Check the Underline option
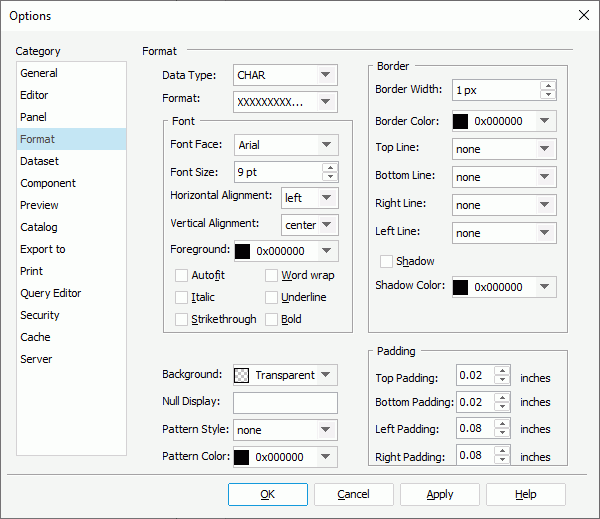Image resolution: width=600 pixels, height=519 pixels. 271,297
